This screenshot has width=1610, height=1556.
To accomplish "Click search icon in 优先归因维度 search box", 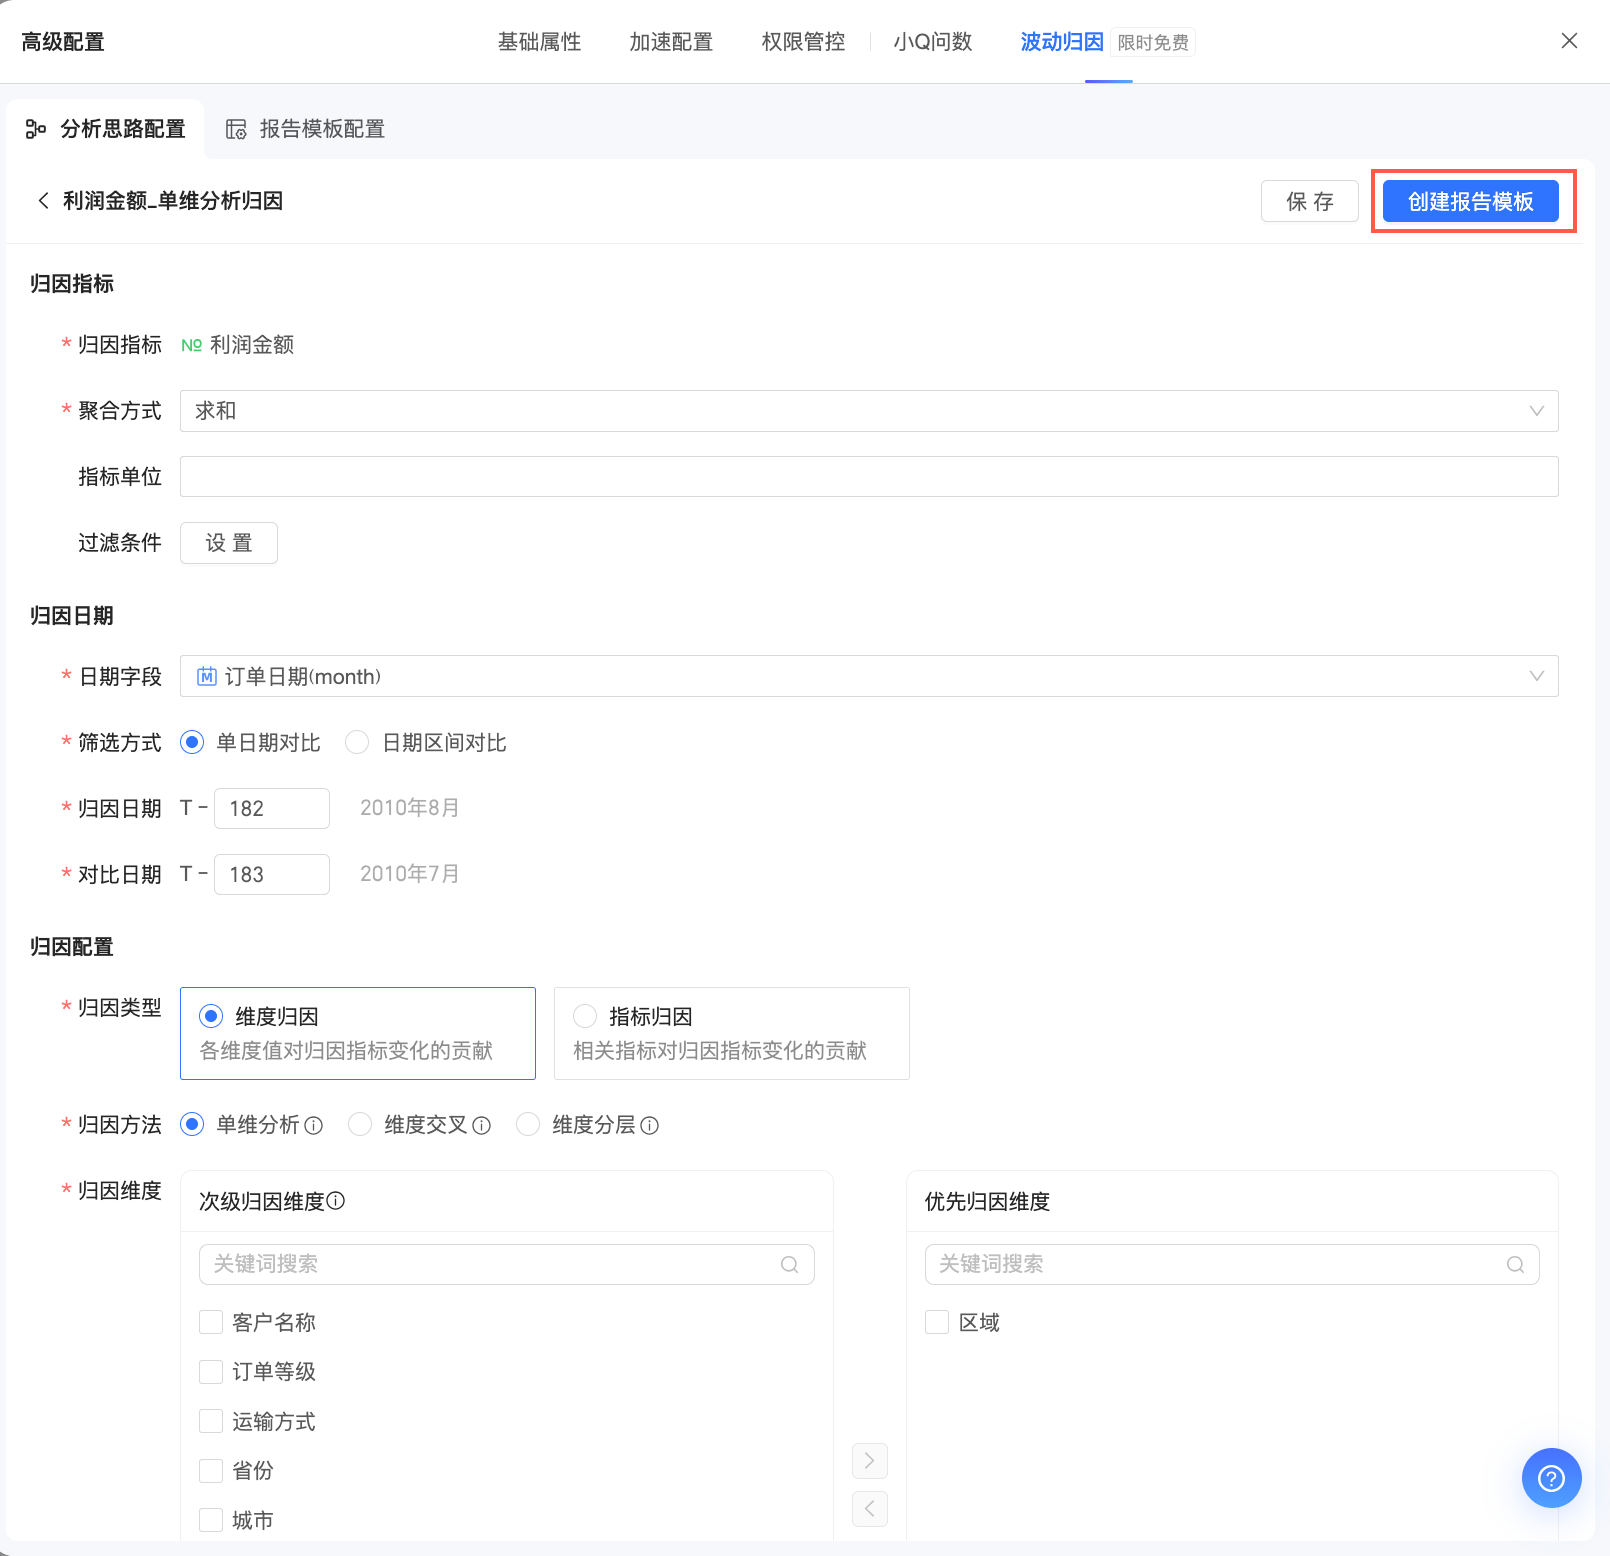I will click(x=1515, y=1264).
